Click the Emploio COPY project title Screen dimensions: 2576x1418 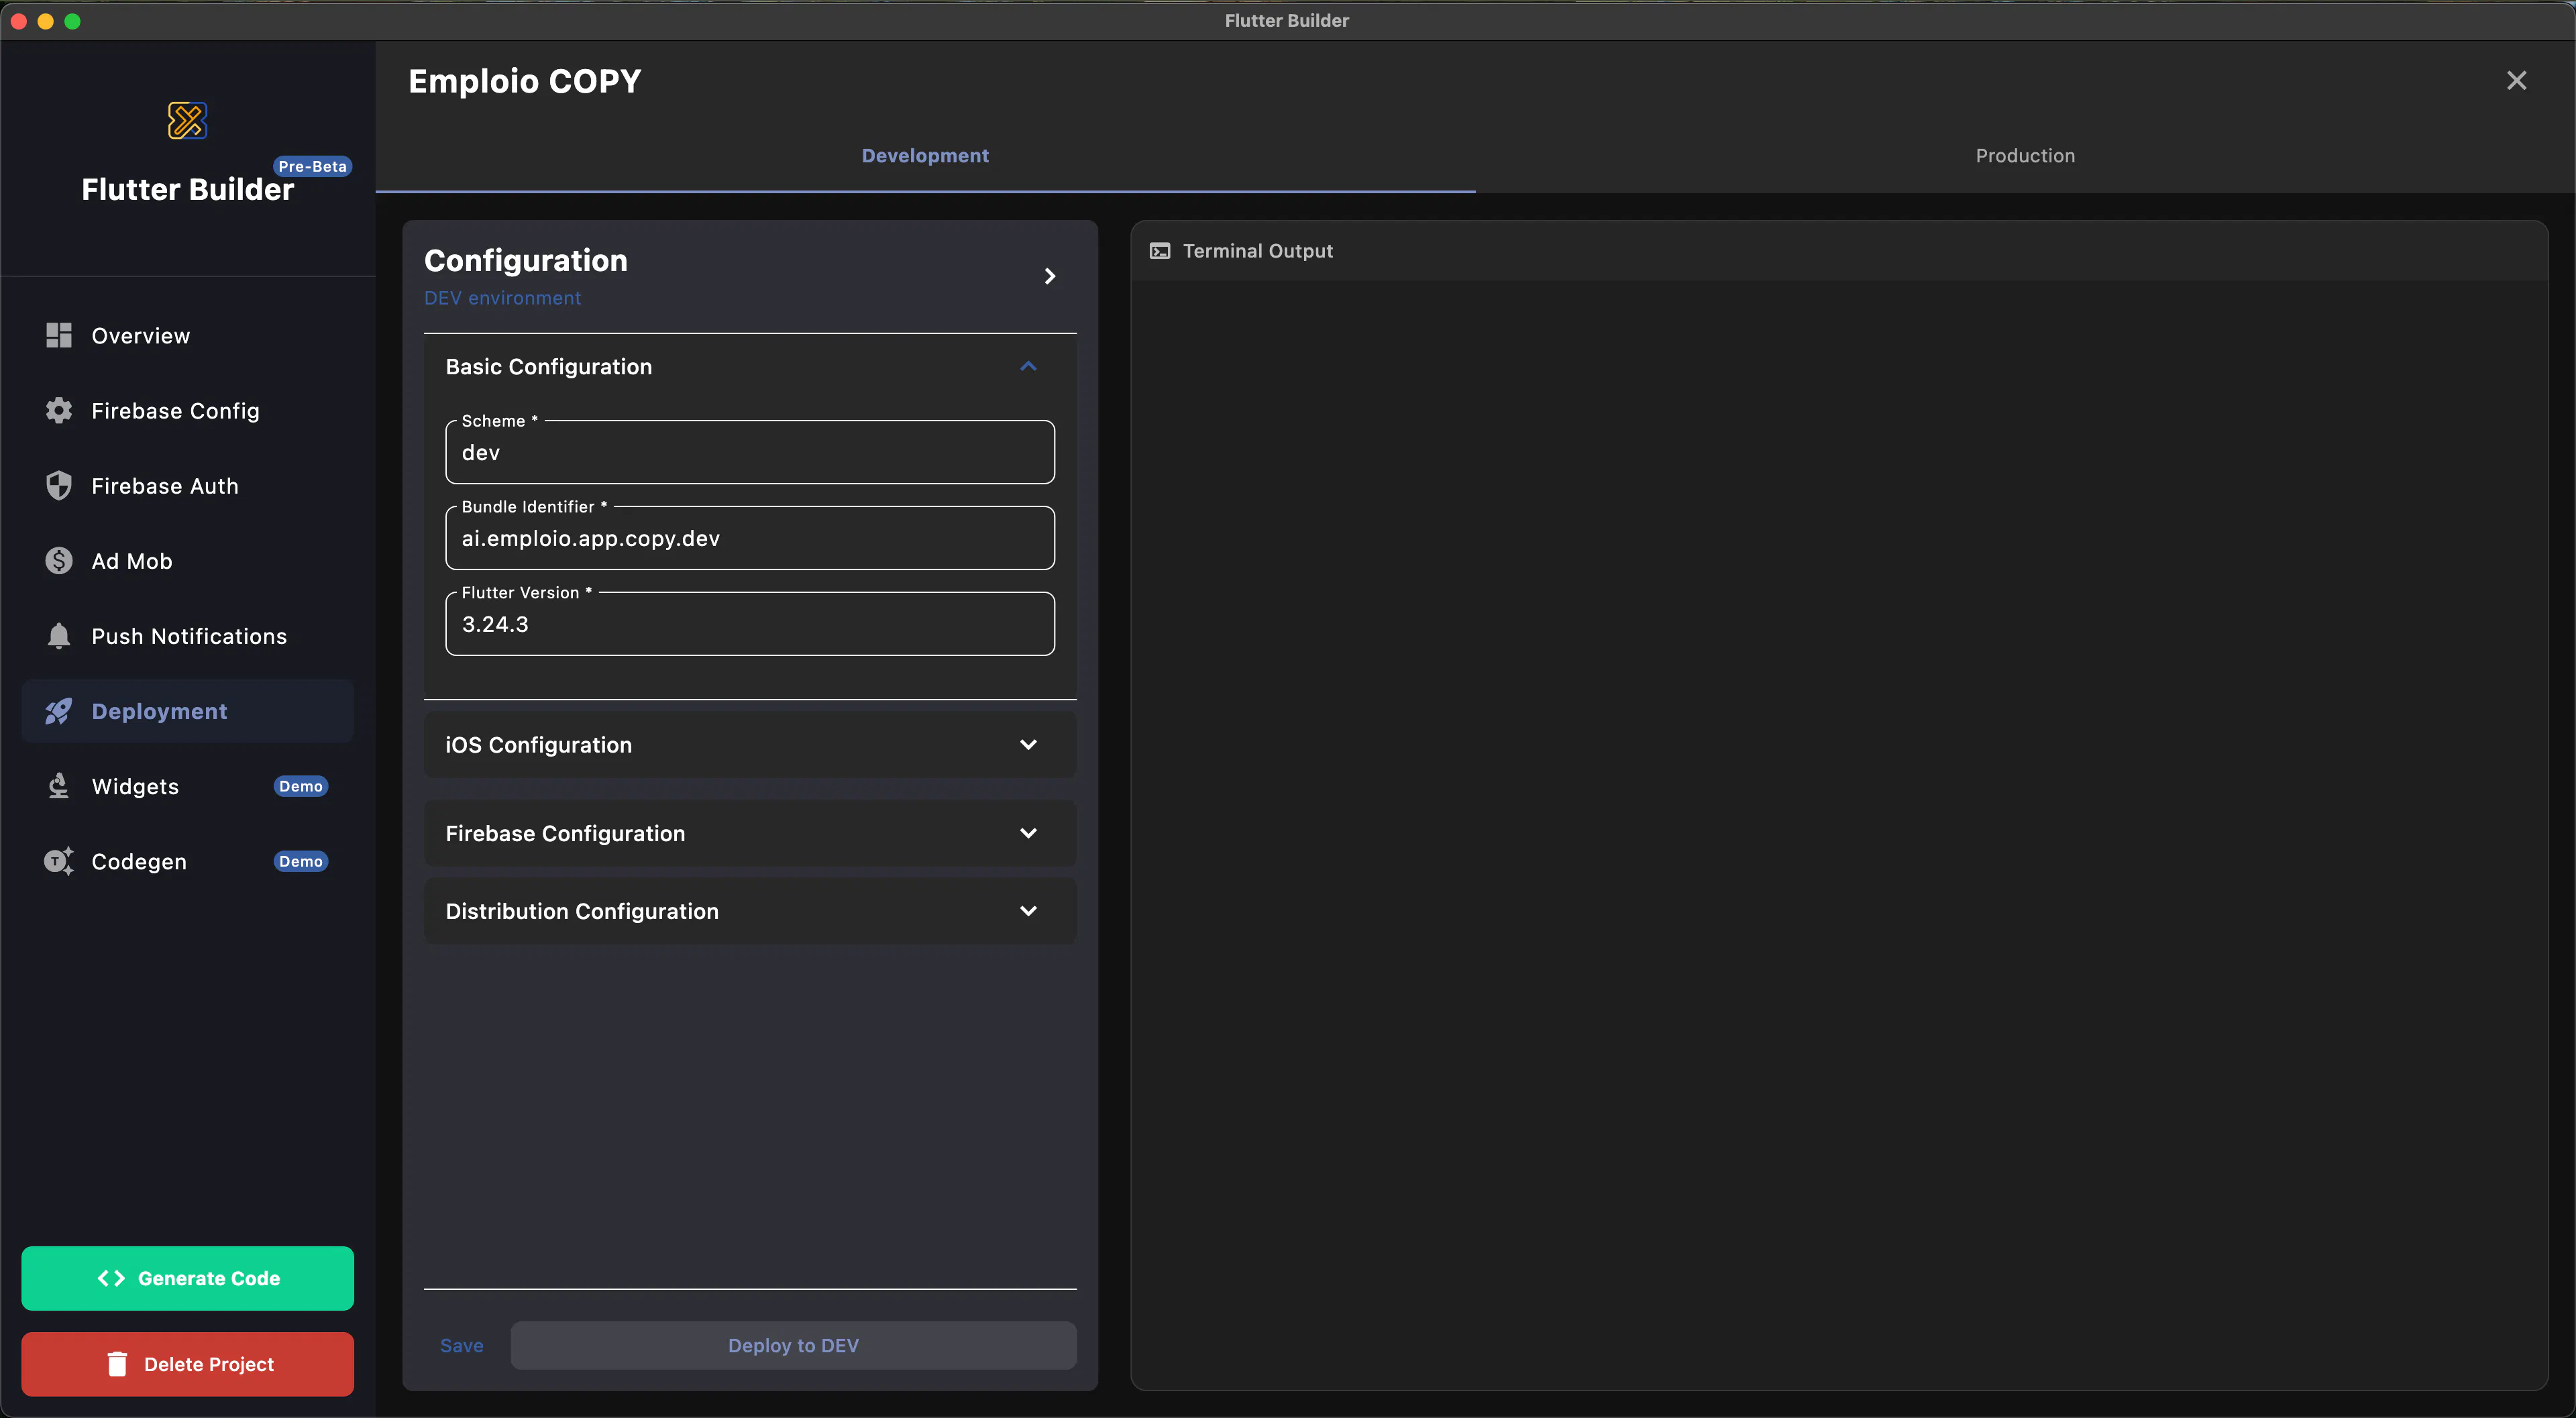[x=525, y=81]
